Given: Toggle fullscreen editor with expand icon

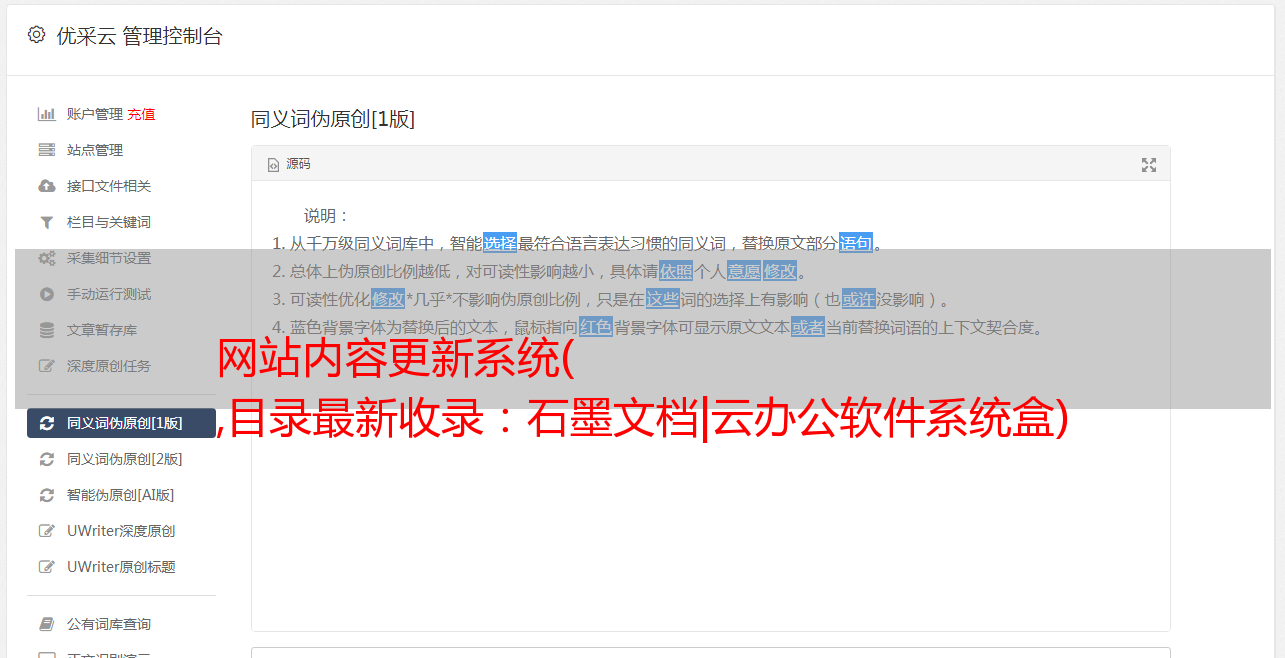Looking at the screenshot, I should point(1149,165).
